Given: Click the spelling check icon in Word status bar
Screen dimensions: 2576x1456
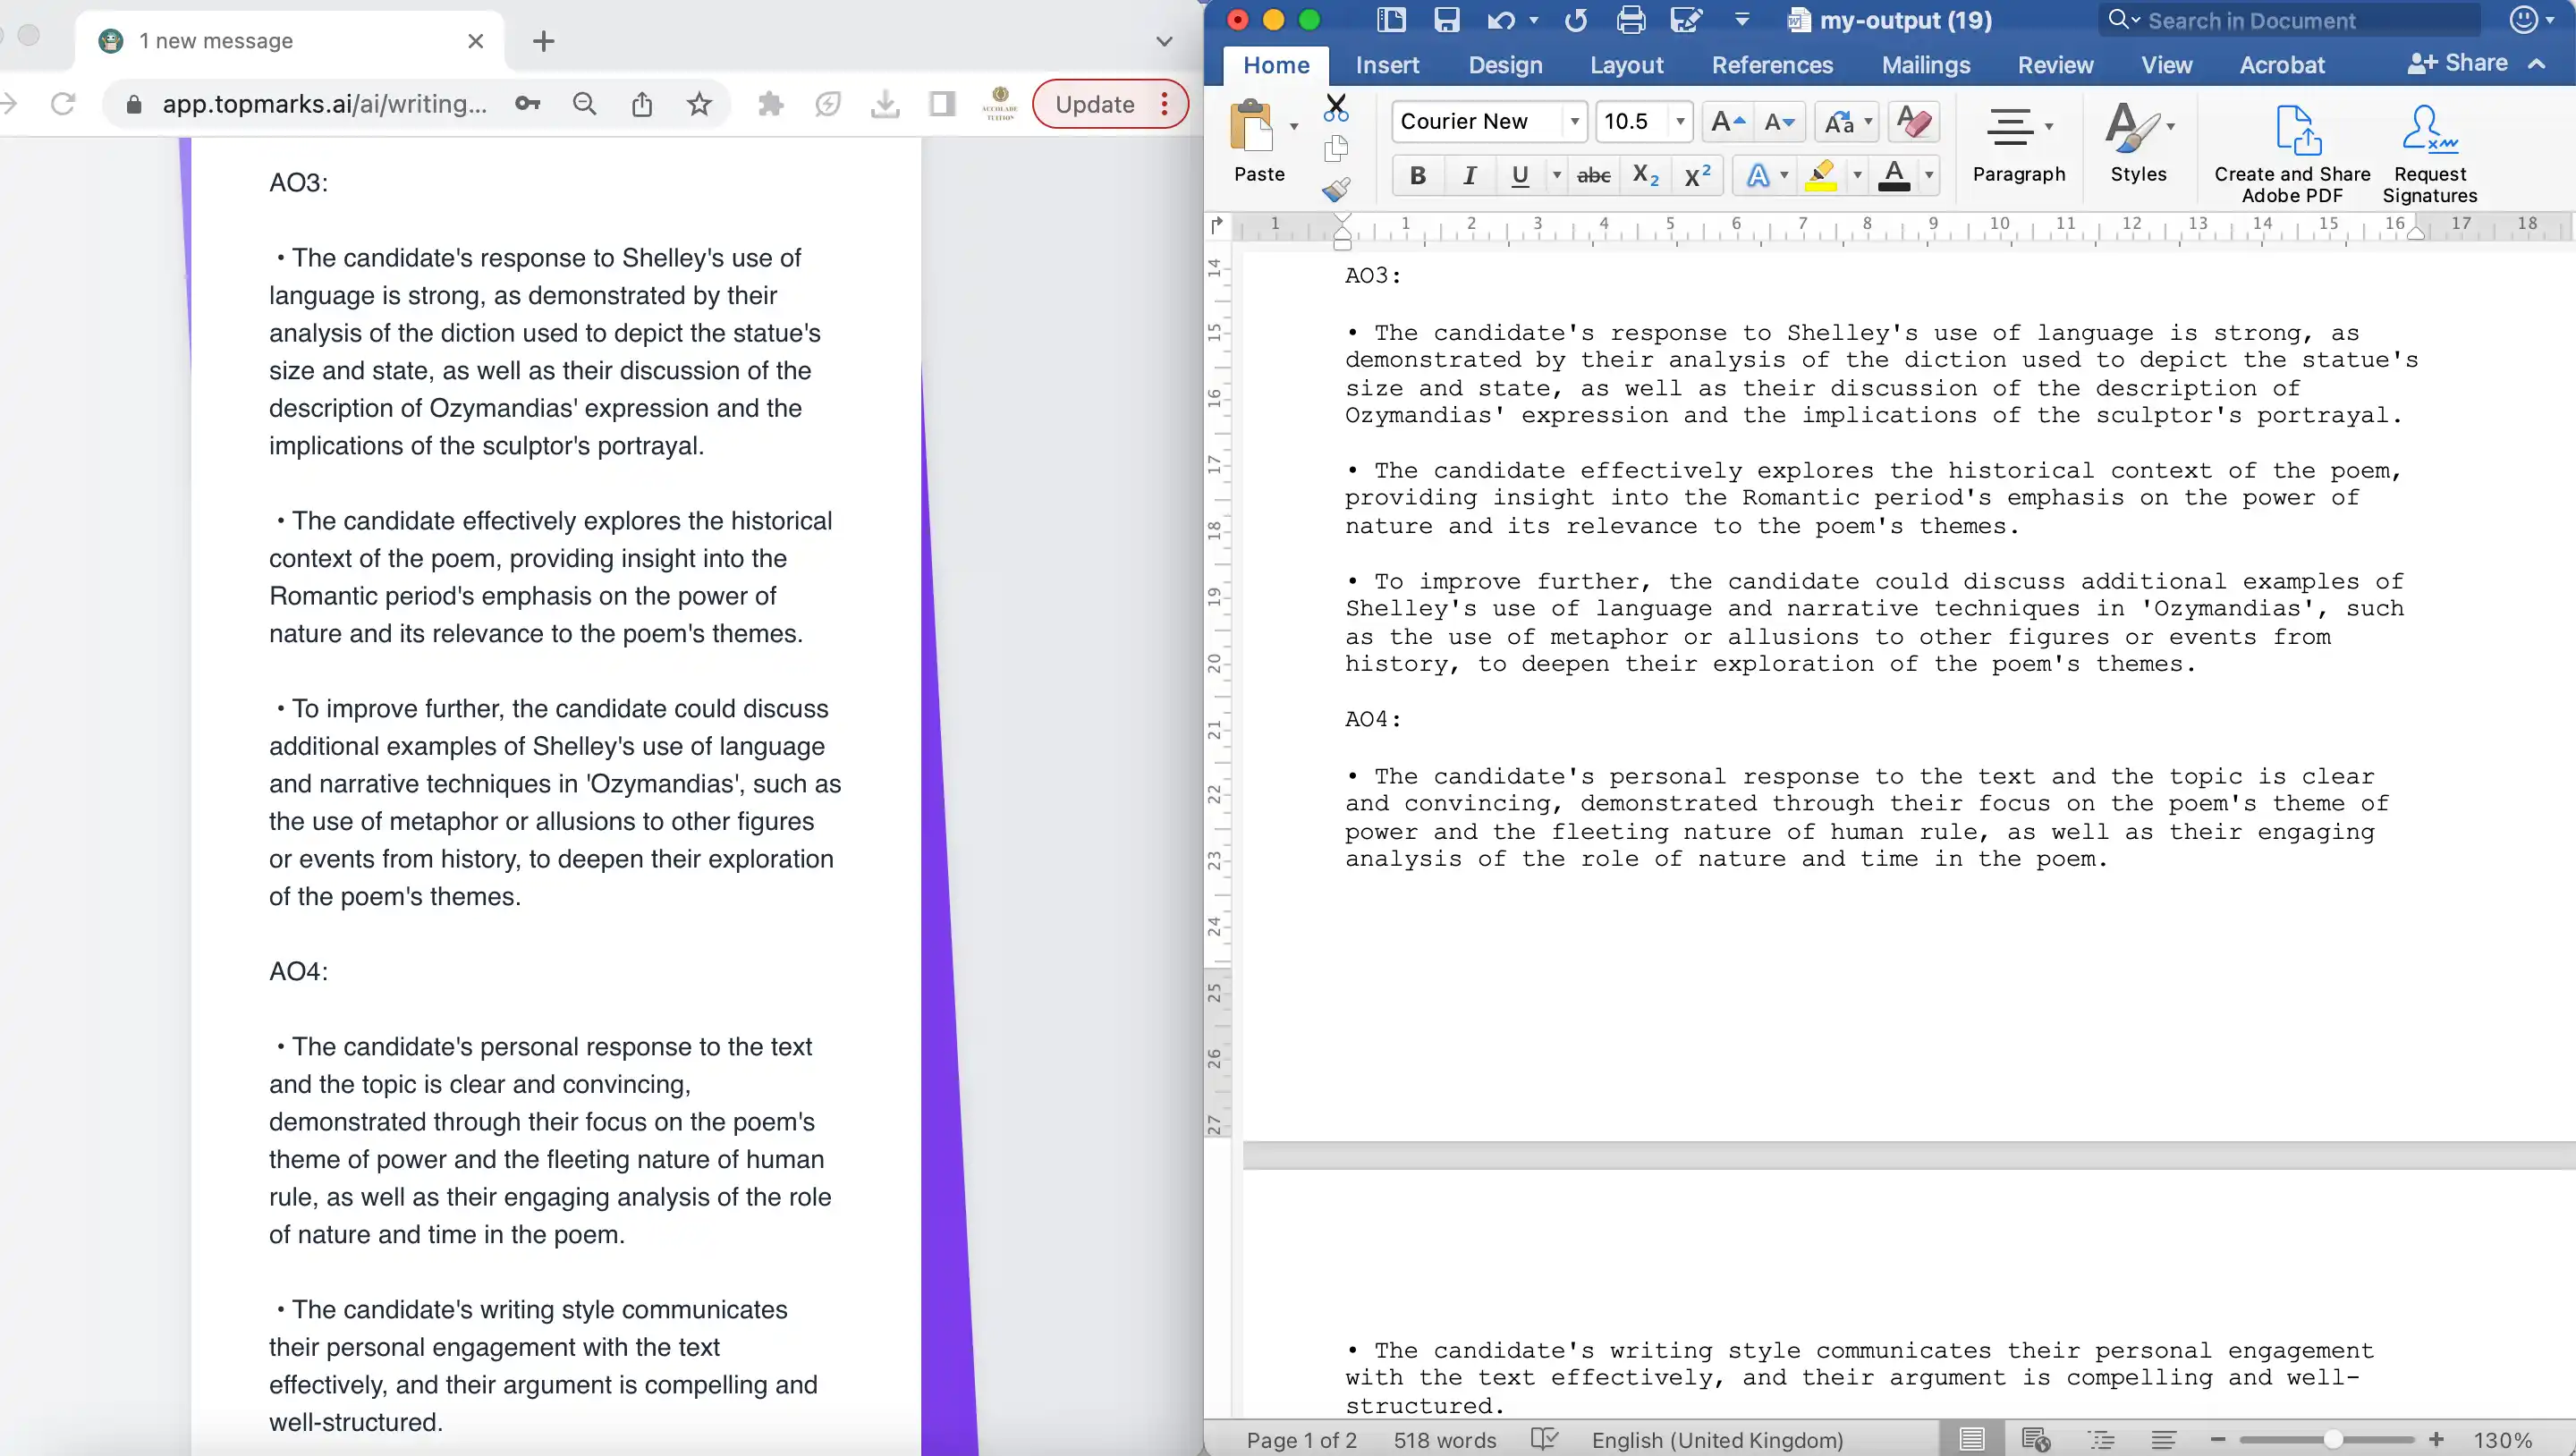Looking at the screenshot, I should click(x=1544, y=1439).
